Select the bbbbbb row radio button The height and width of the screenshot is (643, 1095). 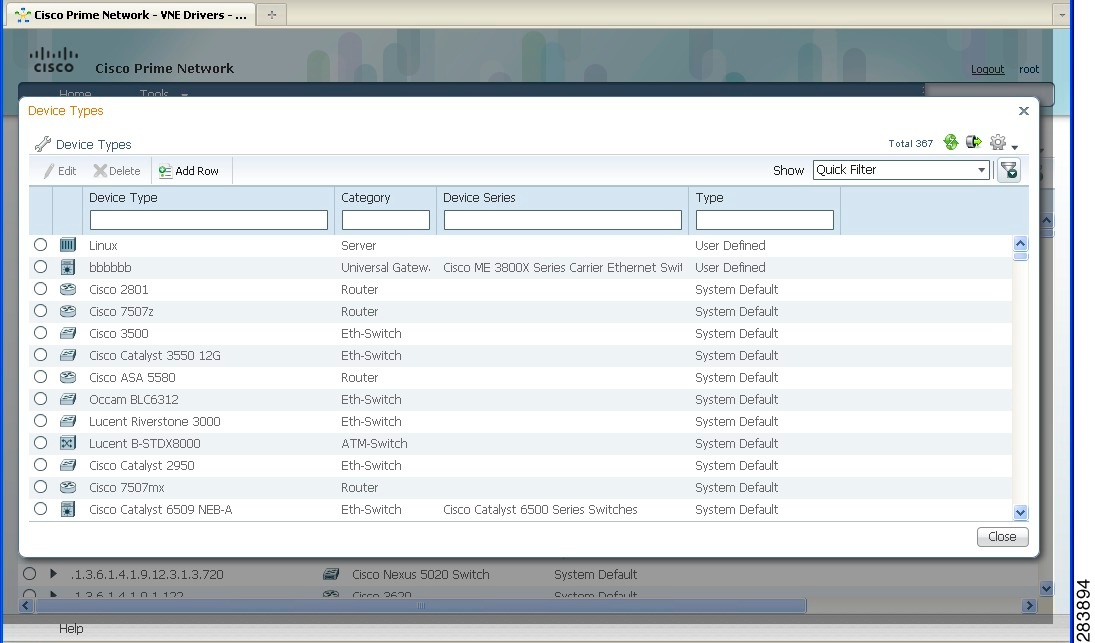coord(41,267)
